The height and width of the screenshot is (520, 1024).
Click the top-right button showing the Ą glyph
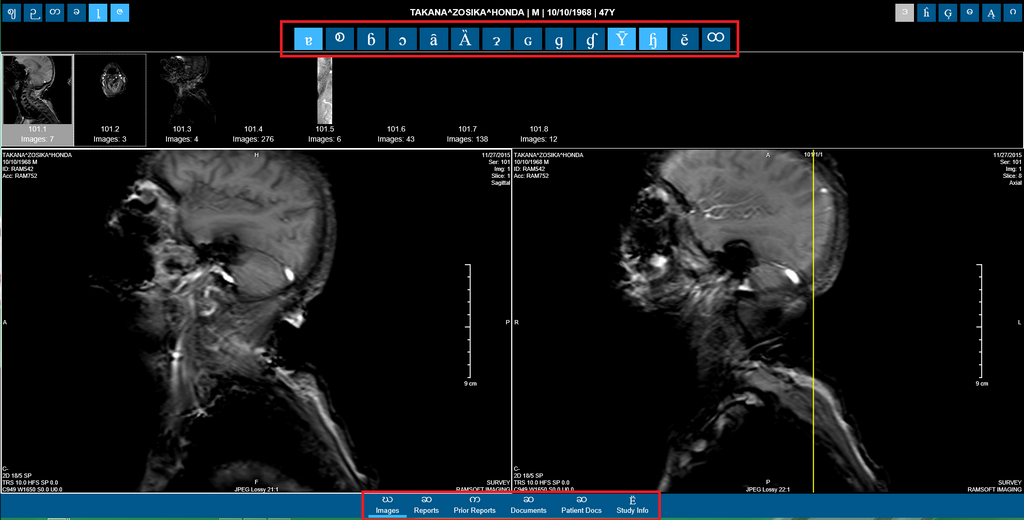coord(988,12)
